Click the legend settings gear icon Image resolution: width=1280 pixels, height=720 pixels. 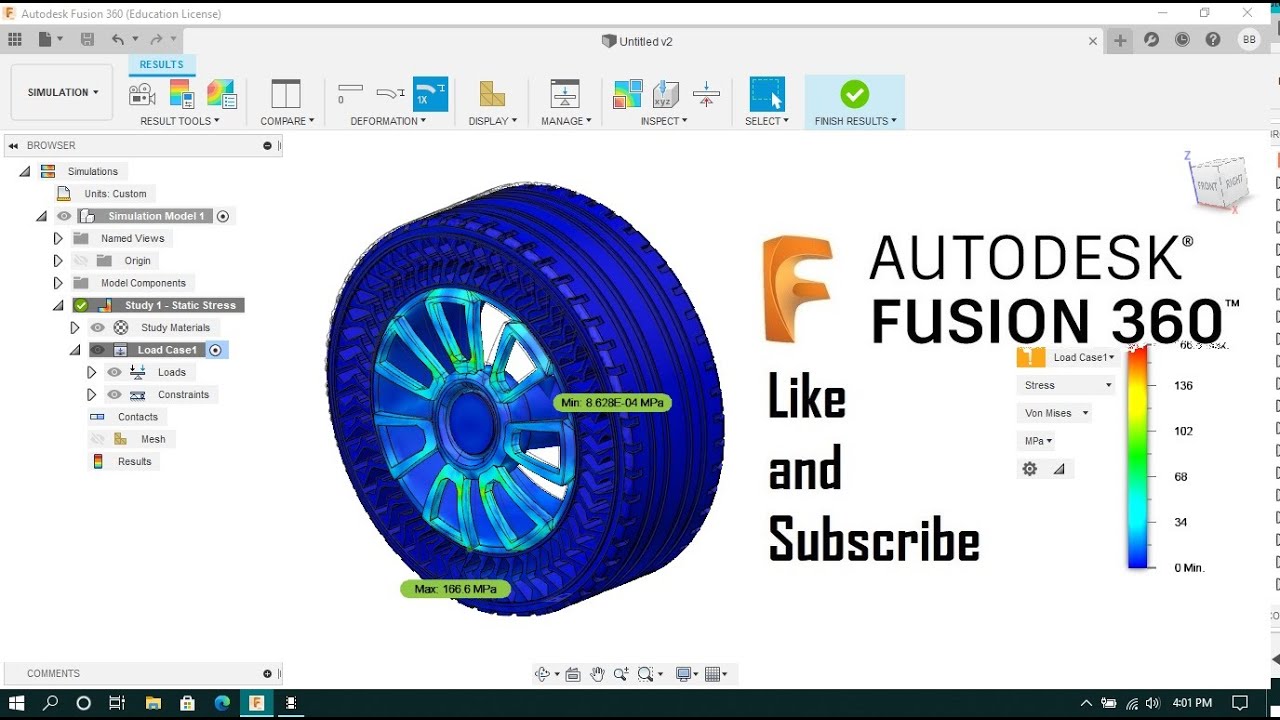(1030, 468)
